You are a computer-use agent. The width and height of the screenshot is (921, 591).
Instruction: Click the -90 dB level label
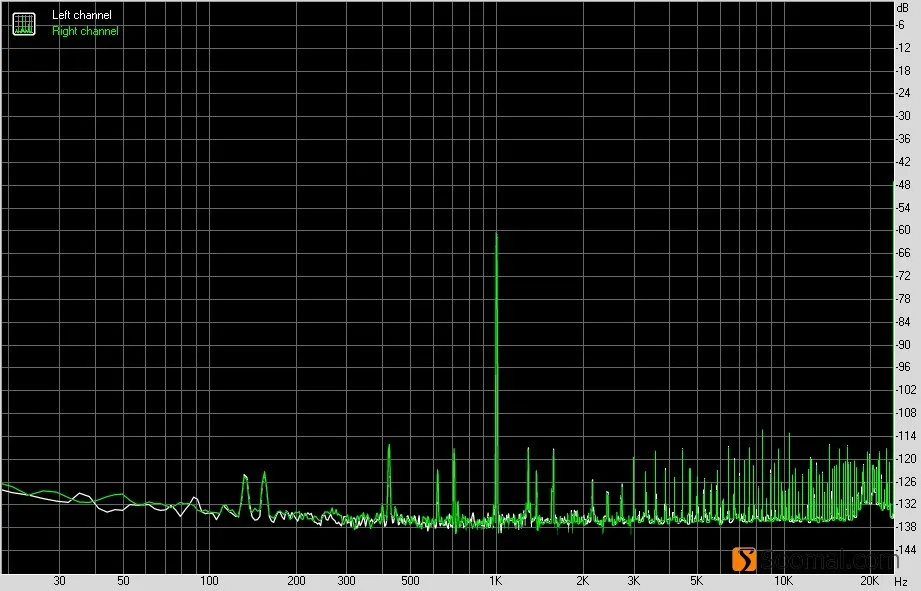(903, 345)
